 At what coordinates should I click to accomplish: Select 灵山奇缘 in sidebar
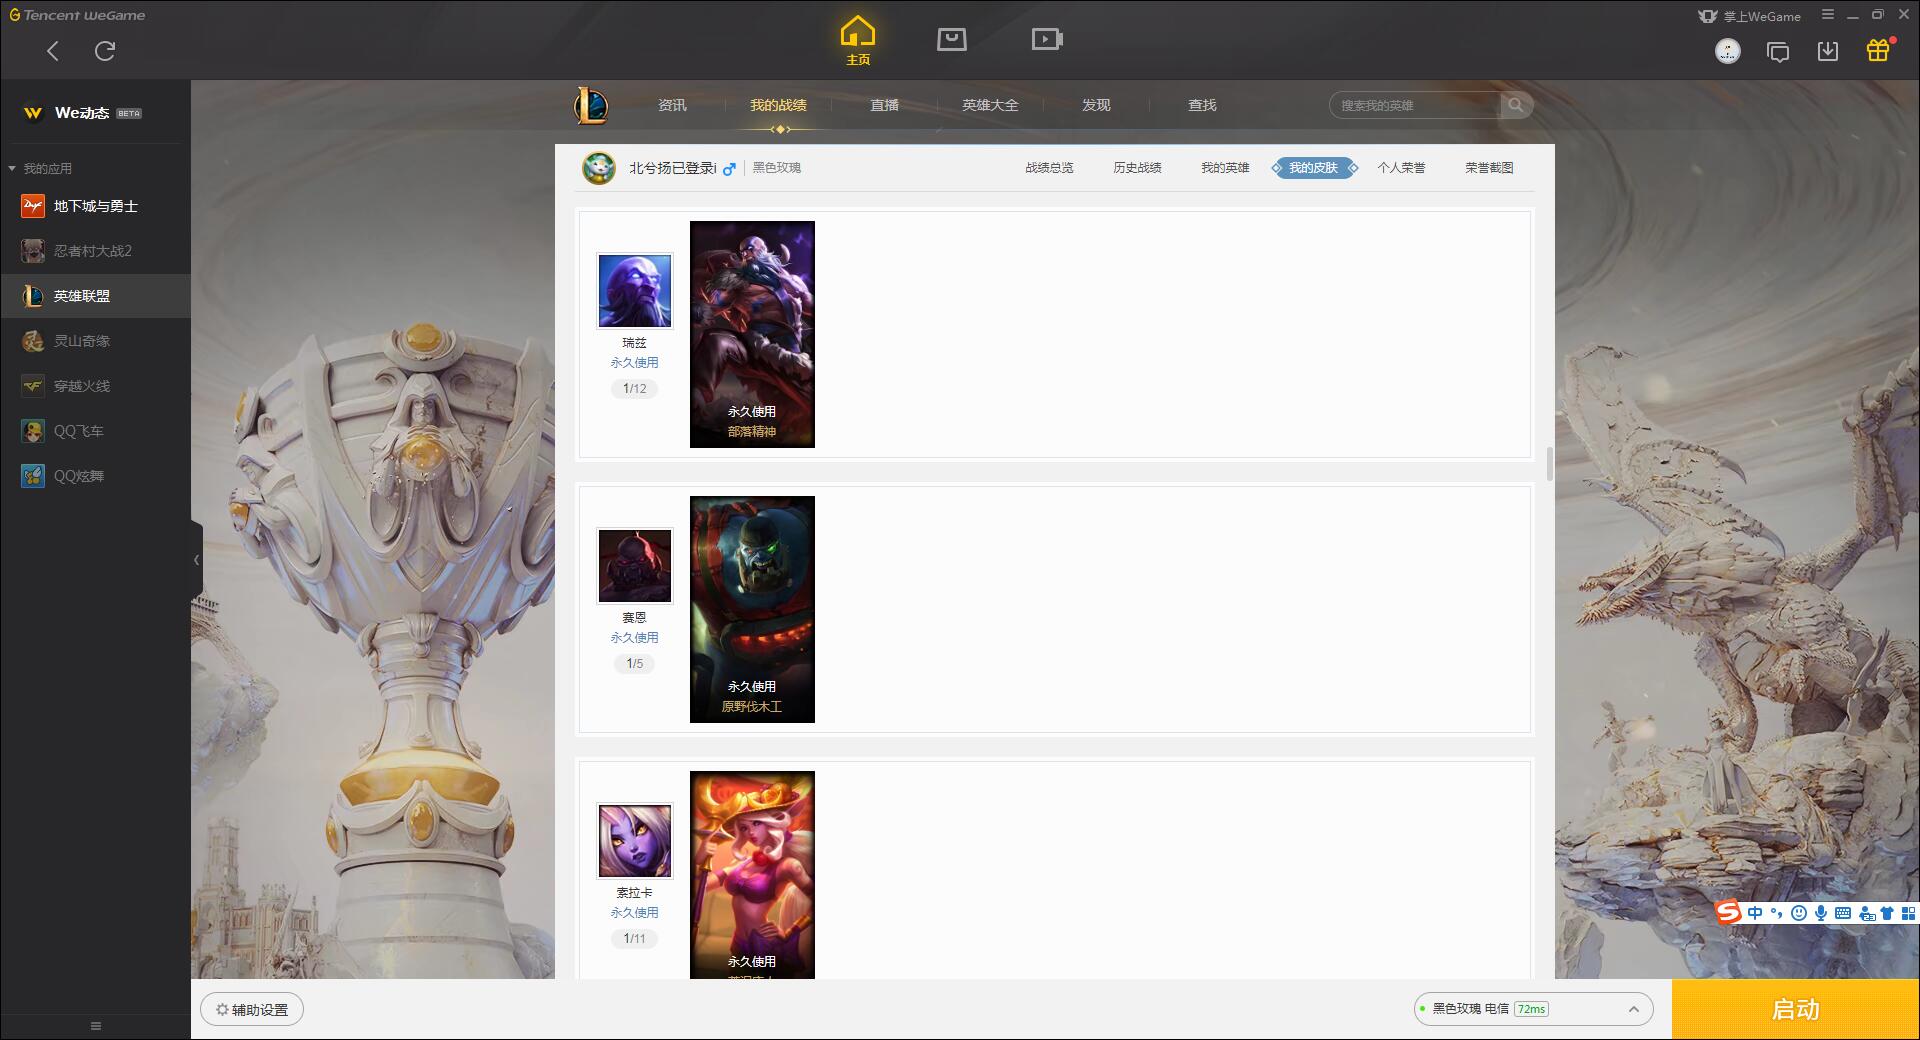click(x=95, y=341)
